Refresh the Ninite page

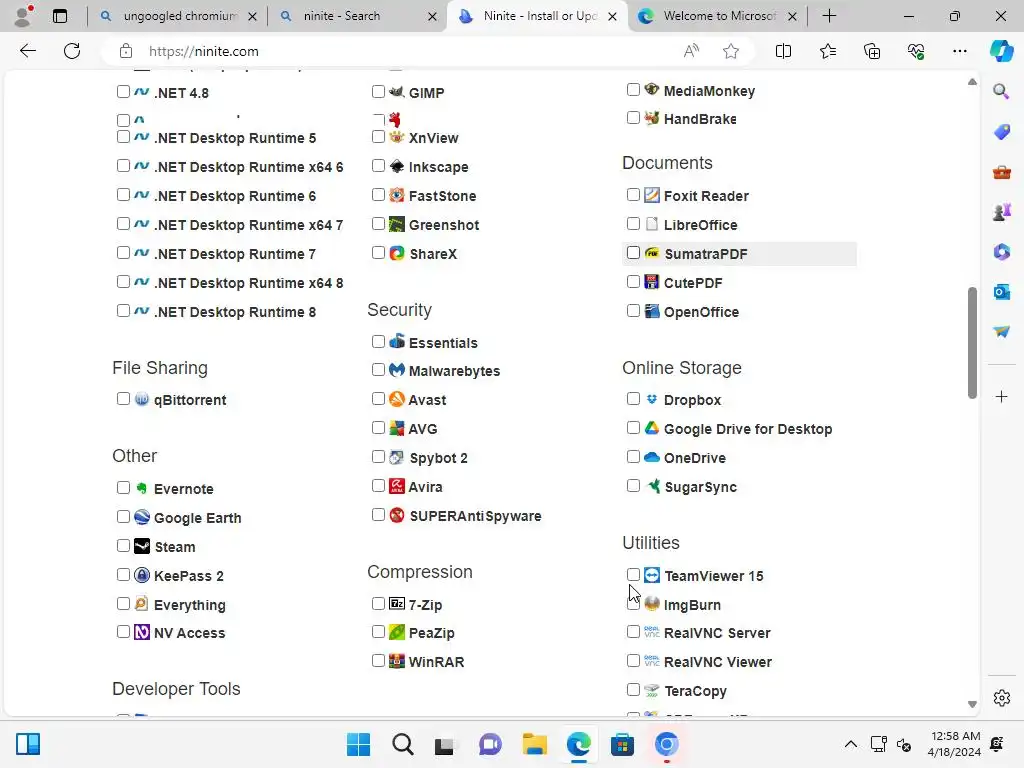tap(72, 51)
